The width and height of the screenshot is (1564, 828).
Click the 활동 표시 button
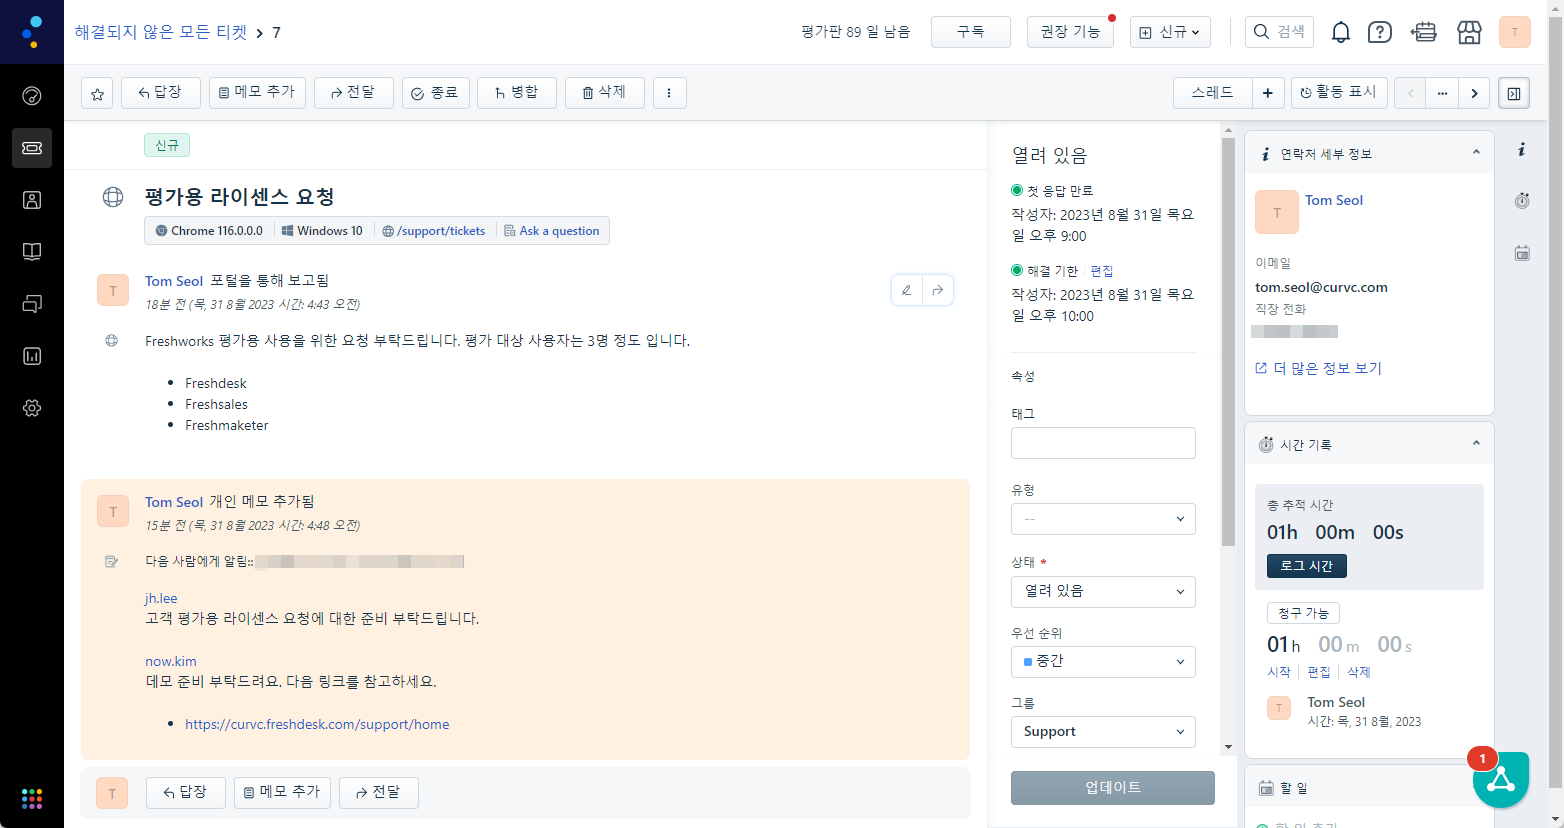pyautogui.click(x=1339, y=93)
